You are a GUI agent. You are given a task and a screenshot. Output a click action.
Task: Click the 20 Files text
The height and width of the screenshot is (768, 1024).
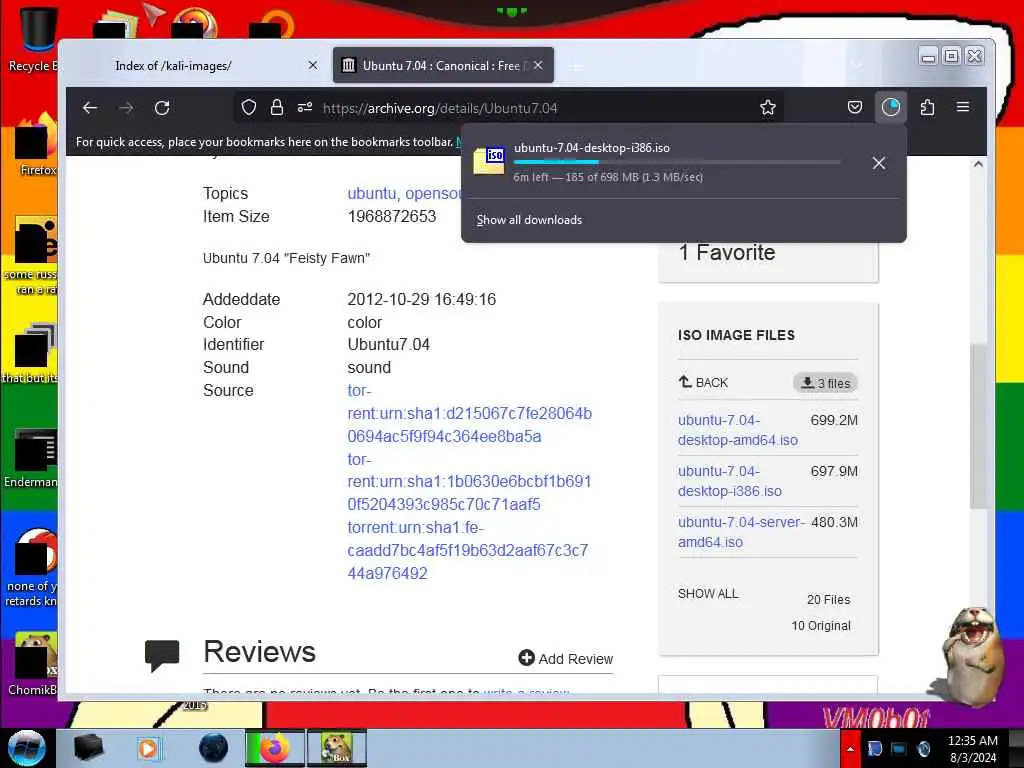829,600
